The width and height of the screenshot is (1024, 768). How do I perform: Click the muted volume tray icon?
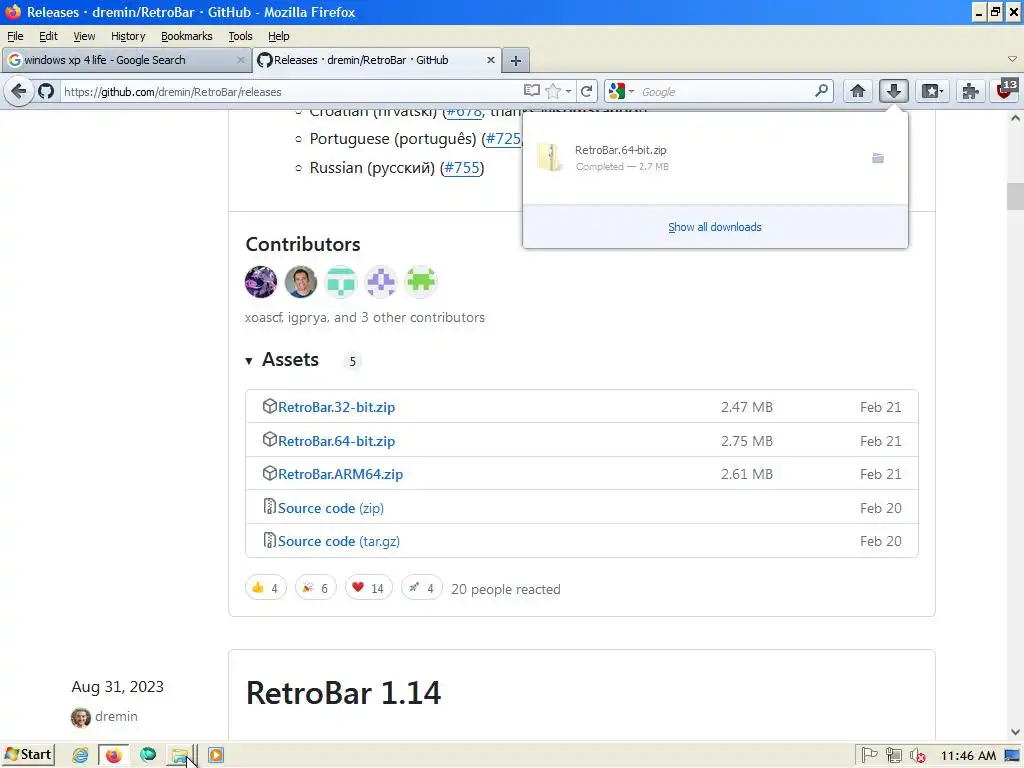pyautogui.click(x=918, y=756)
